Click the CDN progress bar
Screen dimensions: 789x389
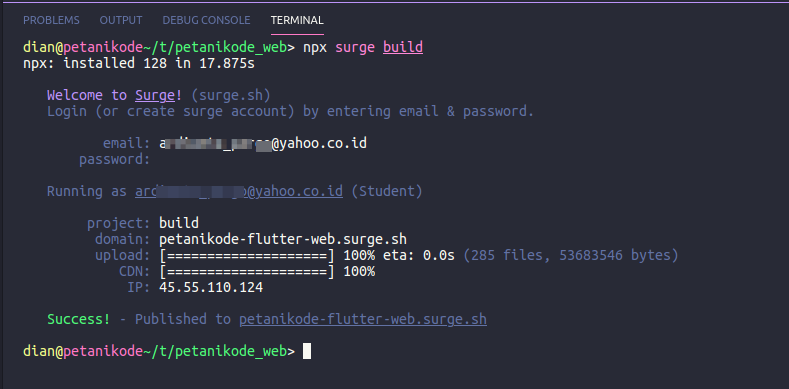pos(247,272)
